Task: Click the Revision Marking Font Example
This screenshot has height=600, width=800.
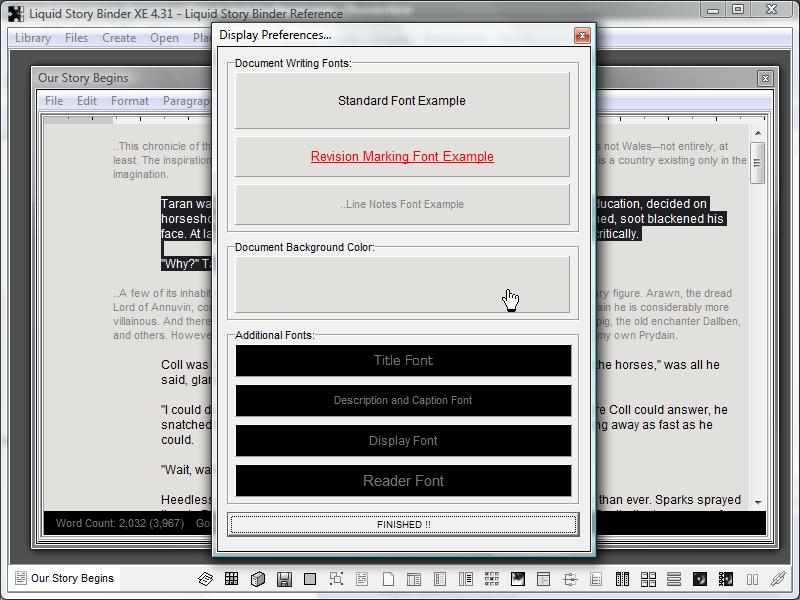Action: click(402, 157)
